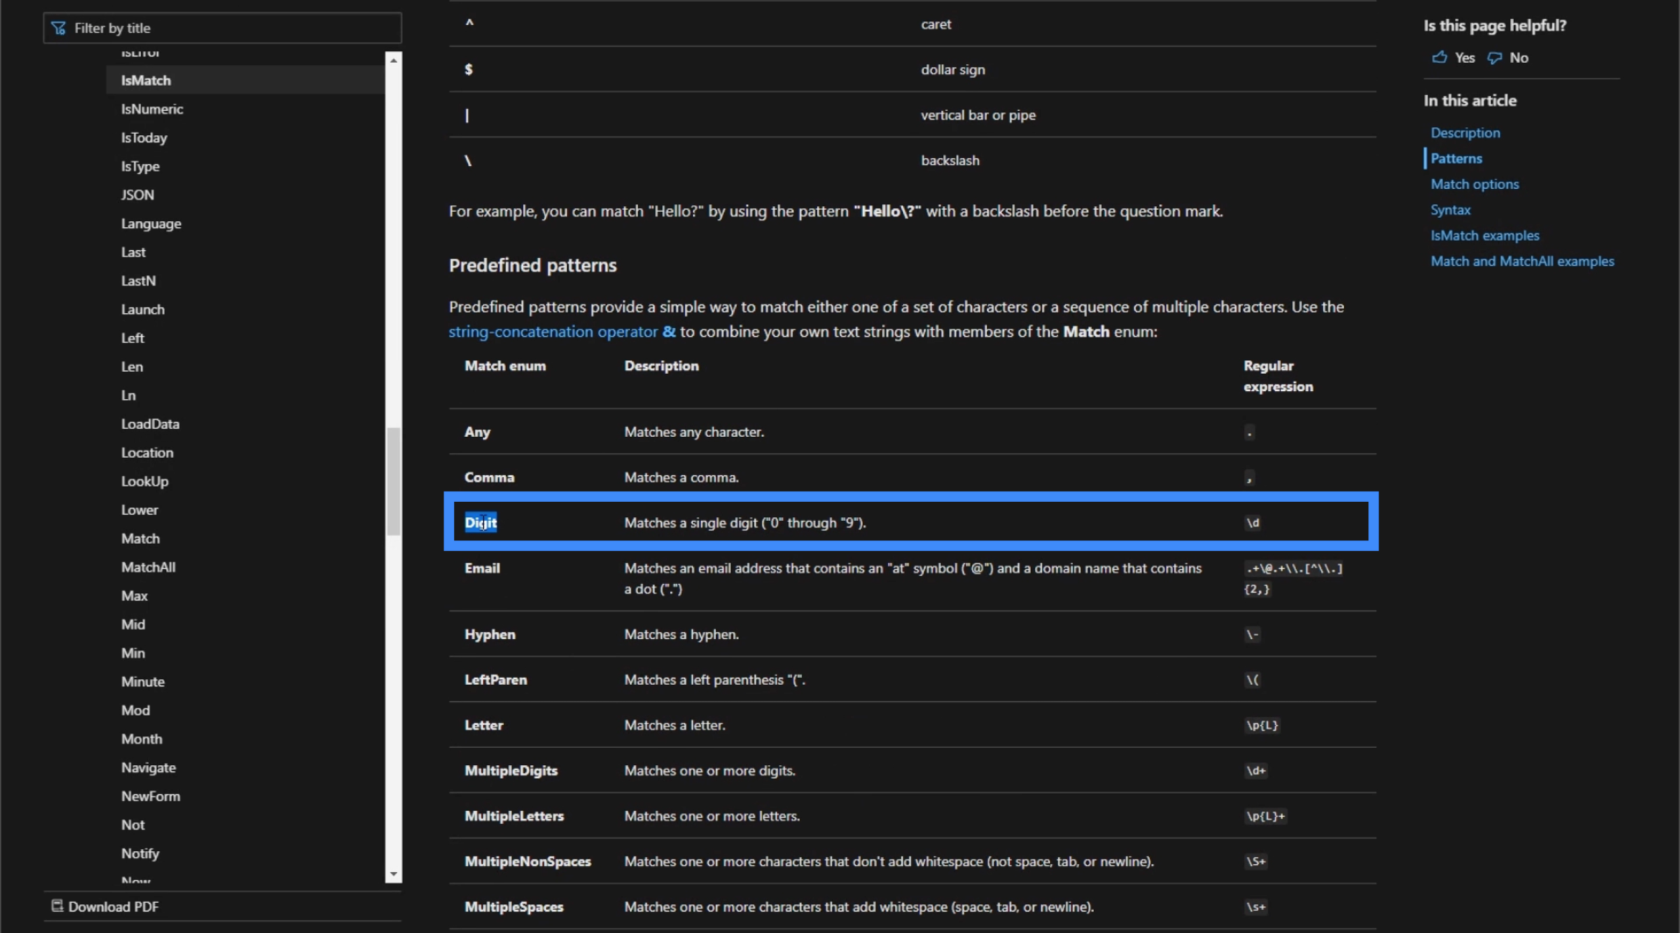Open Mod function page

point(135,711)
